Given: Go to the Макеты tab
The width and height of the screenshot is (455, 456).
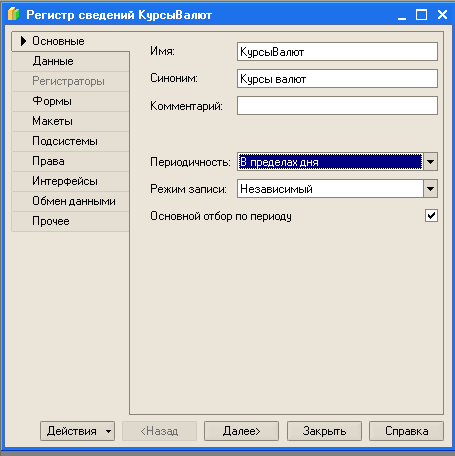Looking at the screenshot, I should [x=70, y=121].
